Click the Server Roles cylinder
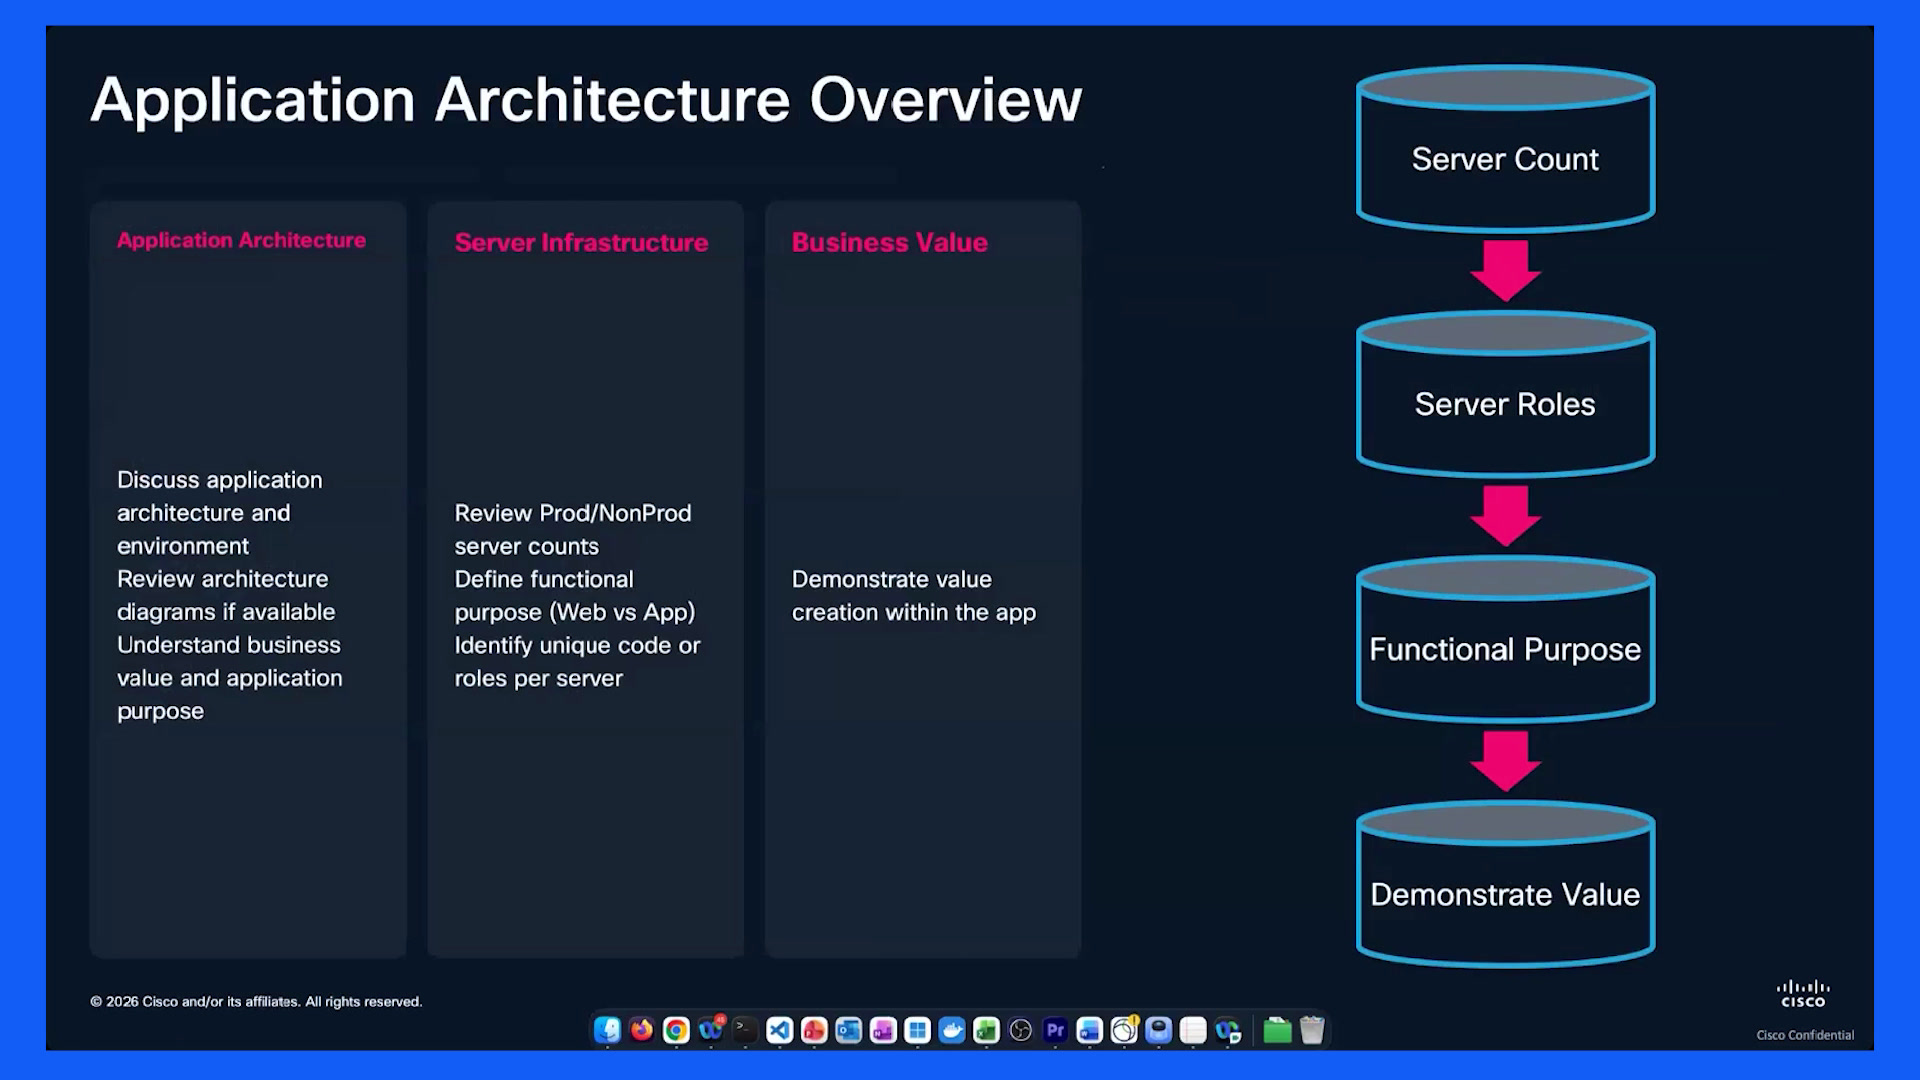 point(1505,394)
